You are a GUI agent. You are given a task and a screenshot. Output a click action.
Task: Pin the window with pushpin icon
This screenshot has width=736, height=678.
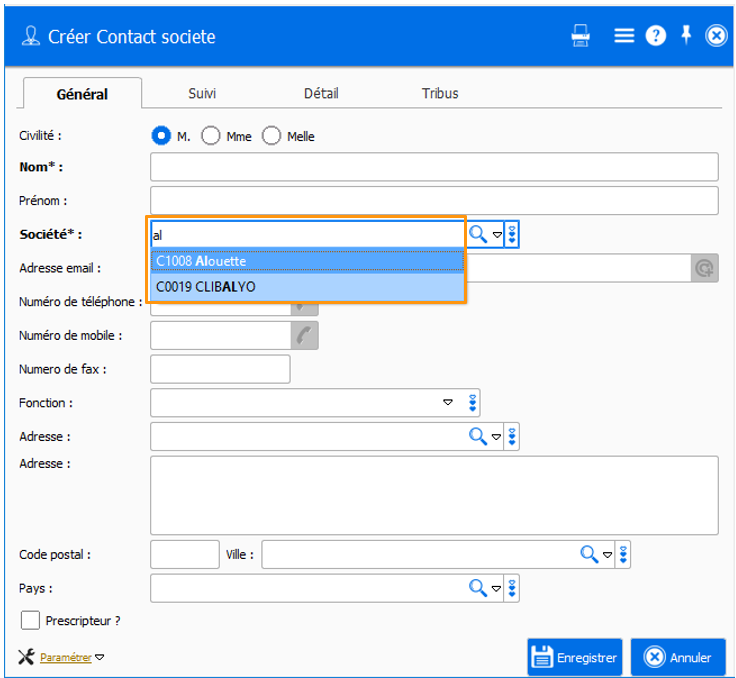(686, 35)
